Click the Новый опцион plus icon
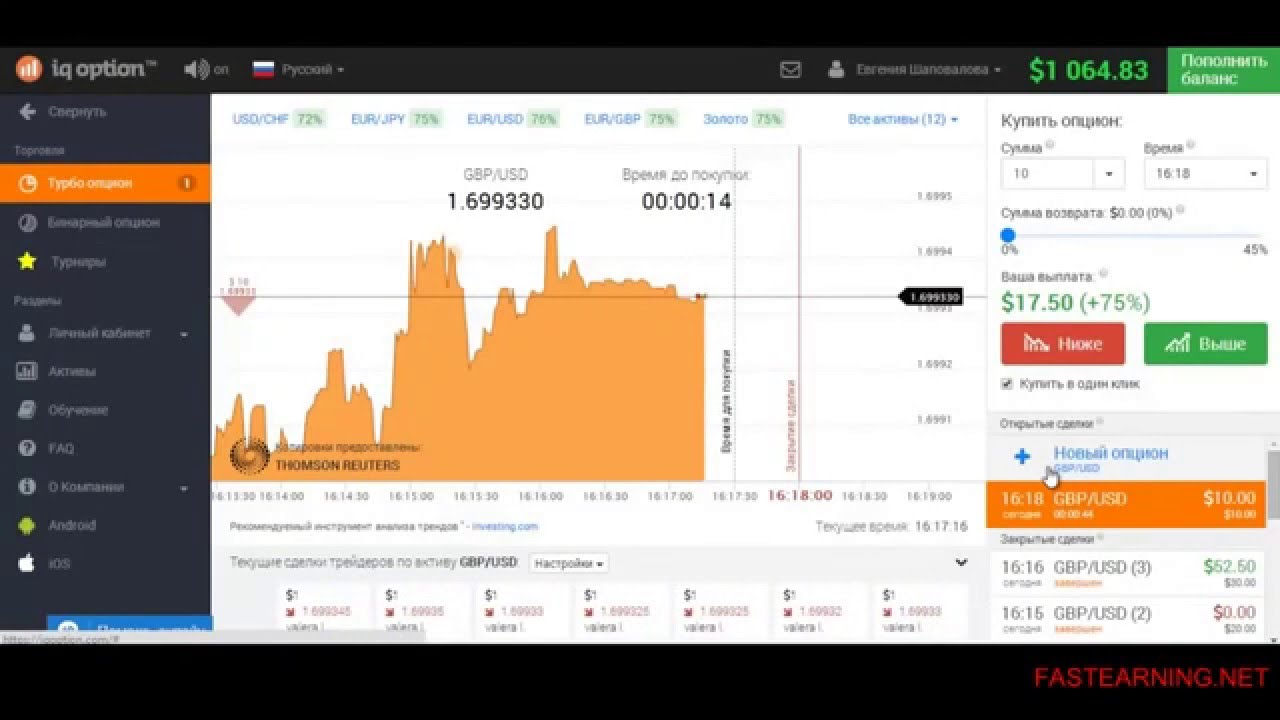1280x720 pixels. pos(1022,457)
